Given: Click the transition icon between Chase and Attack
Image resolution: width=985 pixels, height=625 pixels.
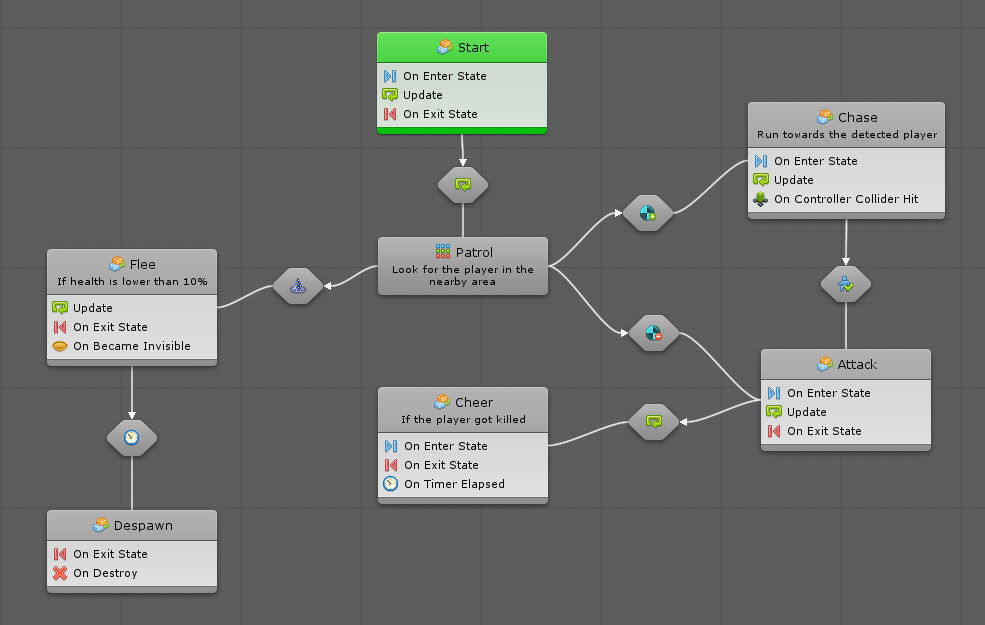Looking at the screenshot, I should point(846,285).
